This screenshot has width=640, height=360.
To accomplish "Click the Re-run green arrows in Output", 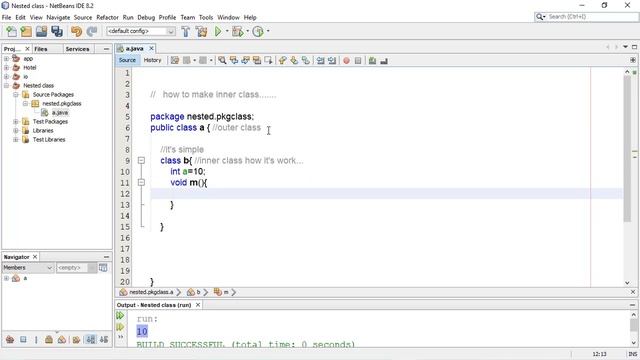I will coord(120,316).
